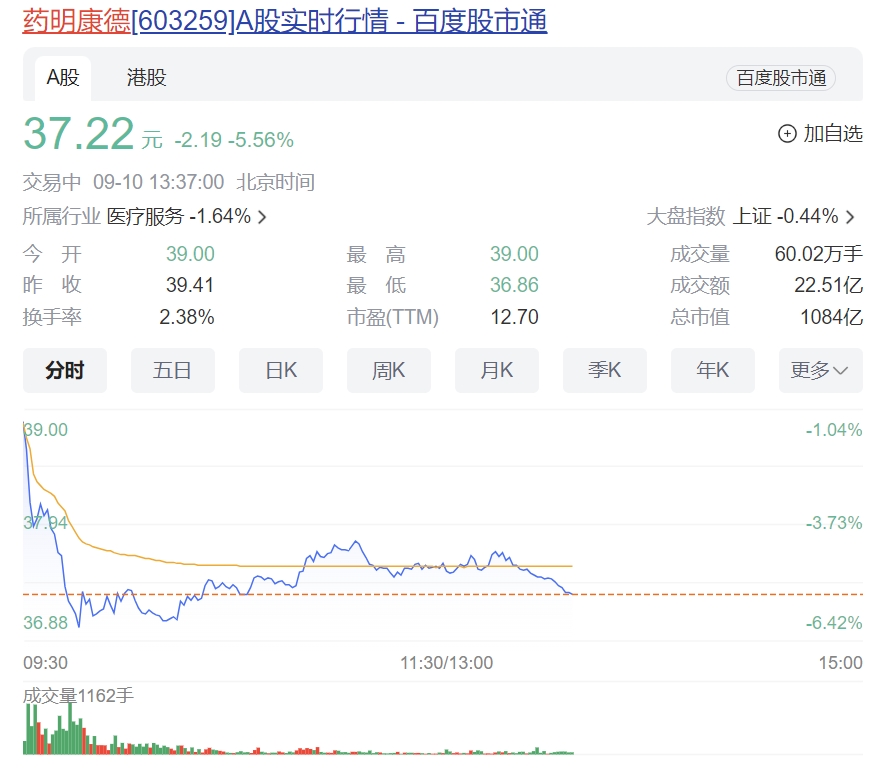Switch to the 周K chart tab
The height and width of the screenshot is (771, 879).
pos(388,370)
